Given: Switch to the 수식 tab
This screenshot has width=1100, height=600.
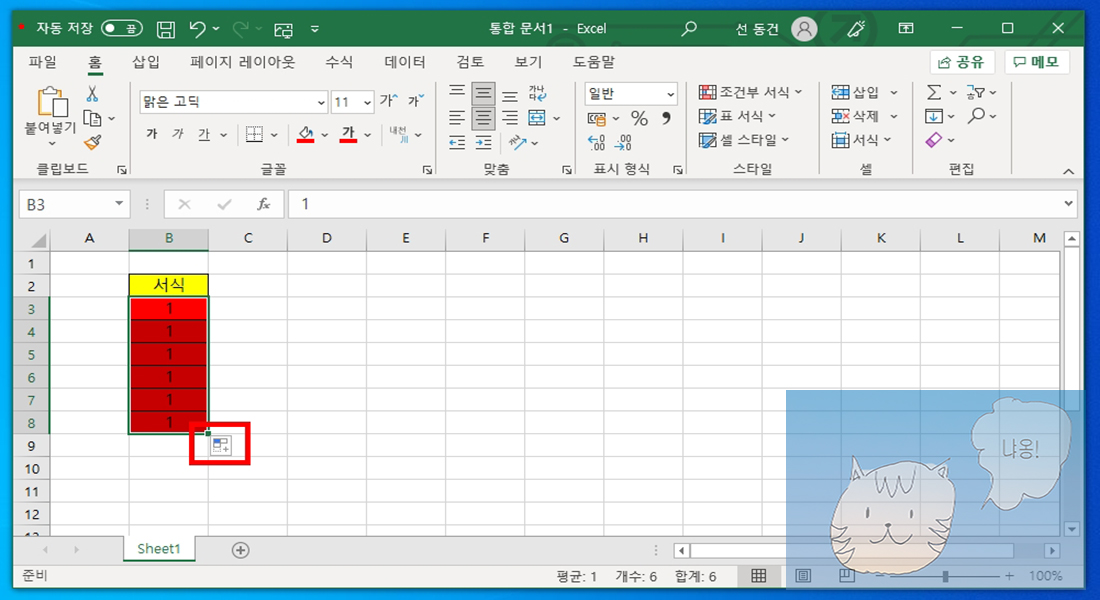Looking at the screenshot, I should (339, 62).
